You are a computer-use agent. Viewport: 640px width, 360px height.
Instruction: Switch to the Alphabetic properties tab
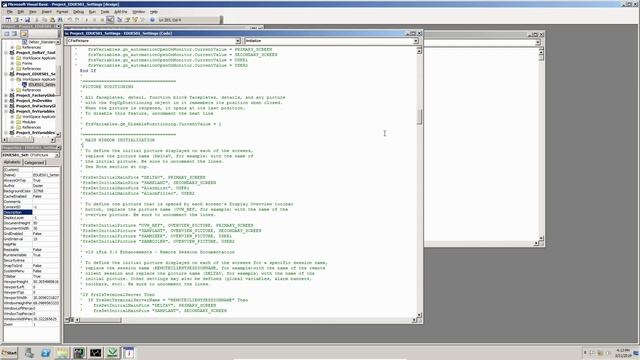tap(12, 162)
